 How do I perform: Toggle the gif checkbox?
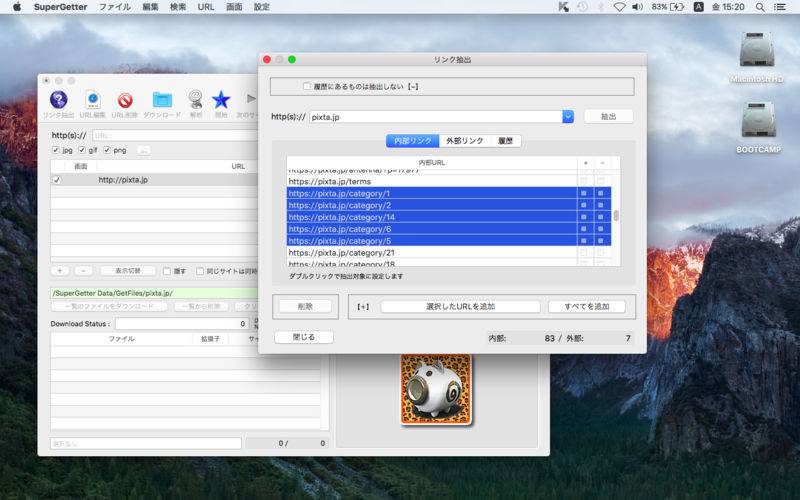82,150
